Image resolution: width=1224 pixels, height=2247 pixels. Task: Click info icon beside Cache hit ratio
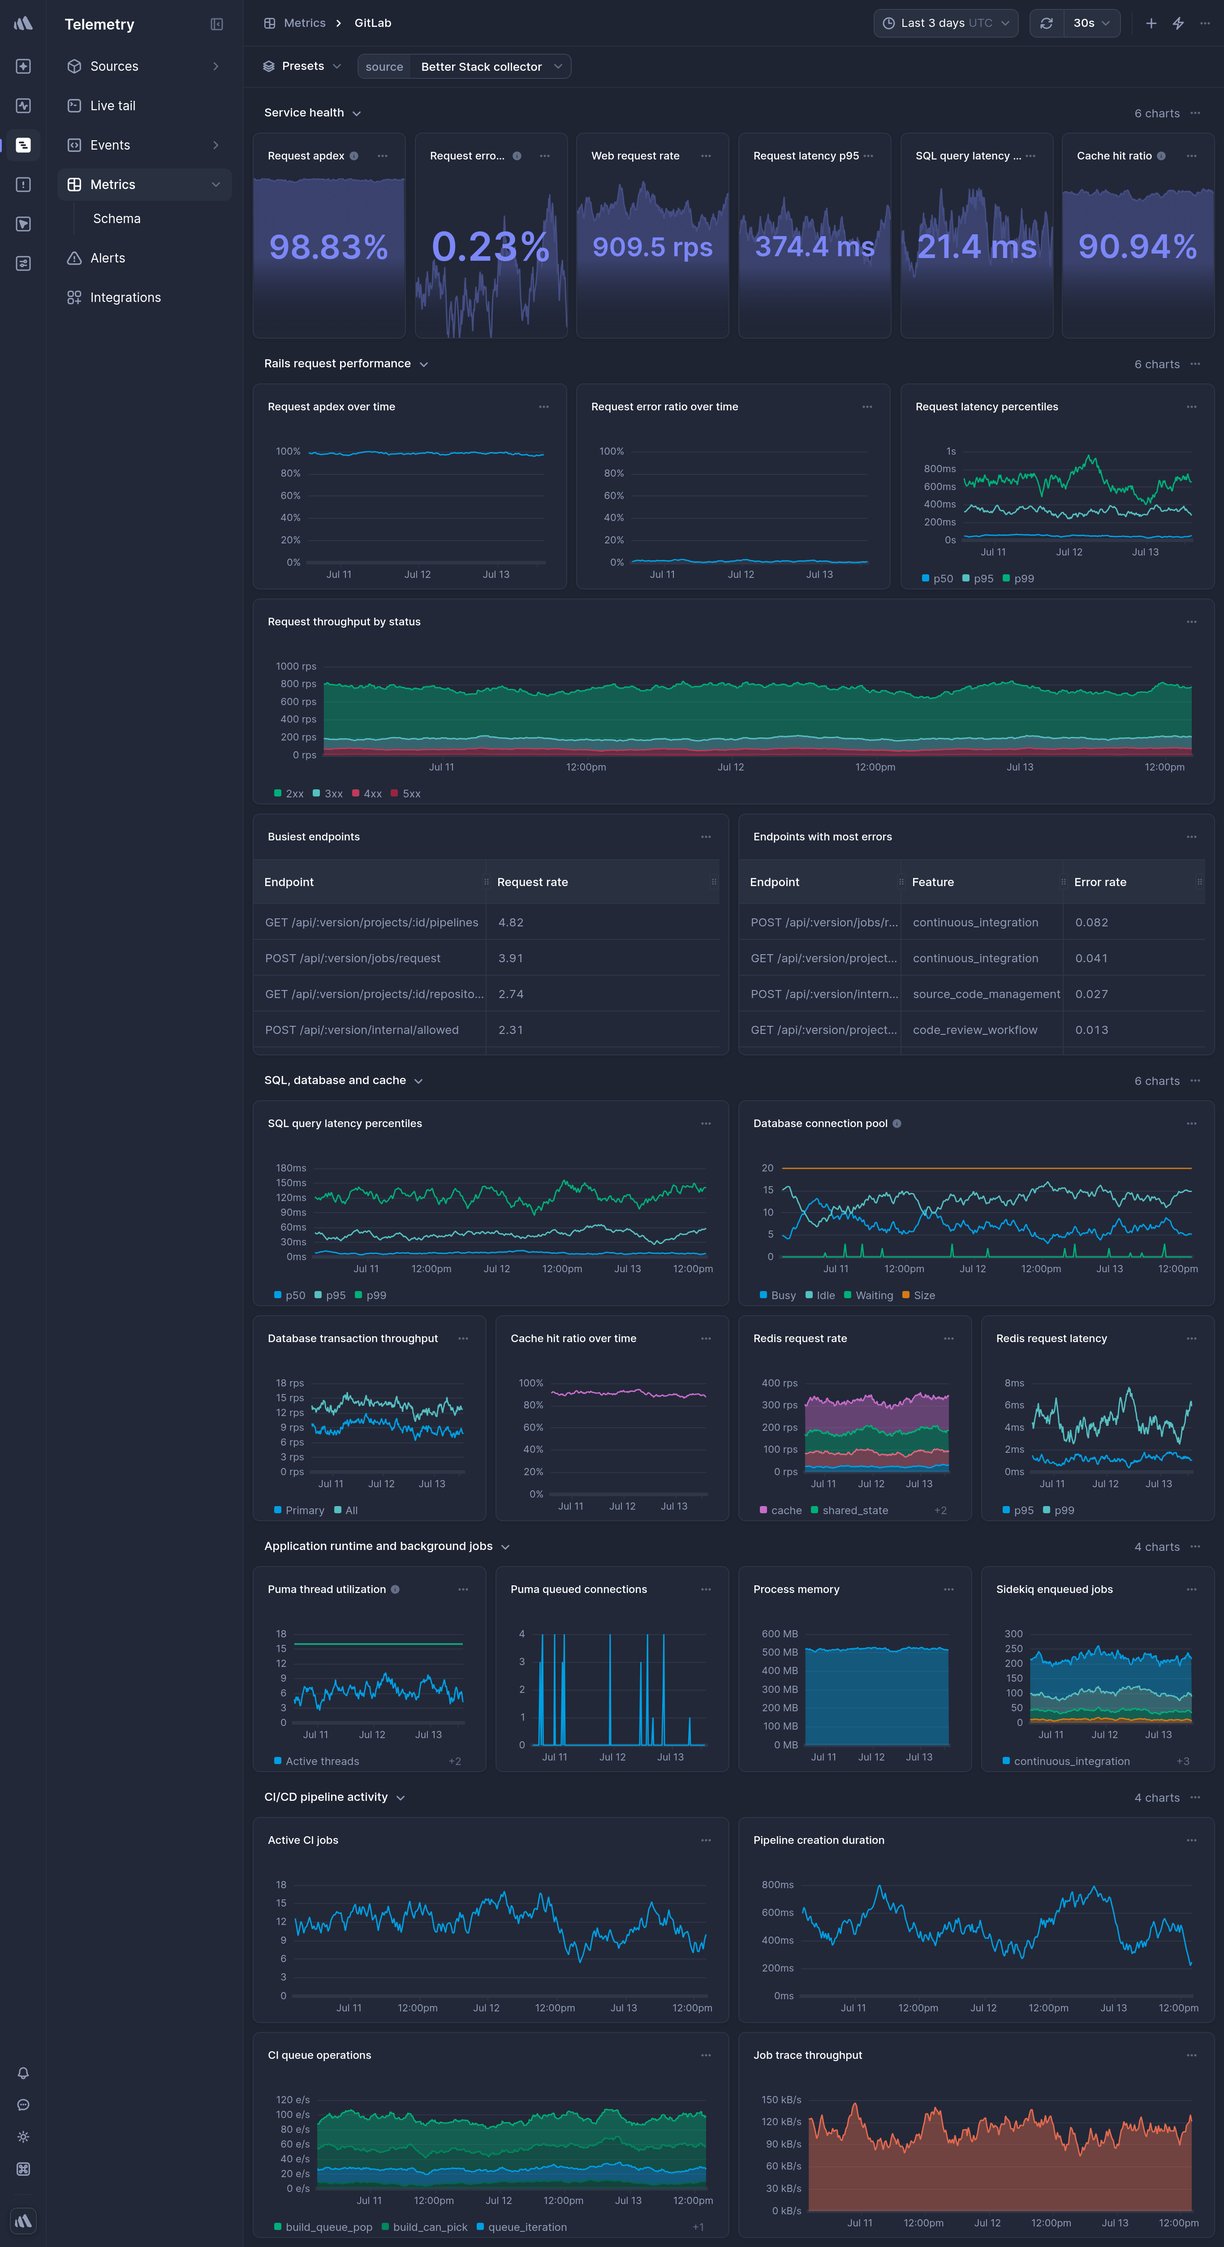tap(1161, 156)
